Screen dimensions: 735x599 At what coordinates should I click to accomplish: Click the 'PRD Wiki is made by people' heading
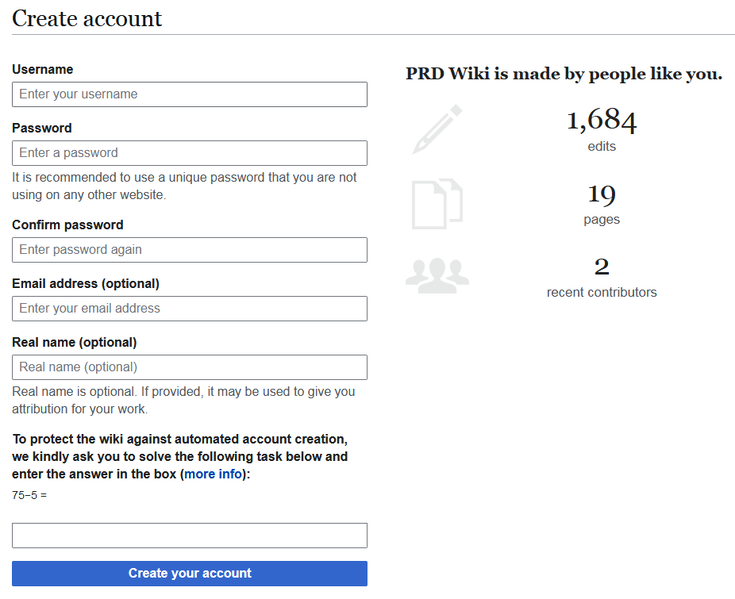564,74
